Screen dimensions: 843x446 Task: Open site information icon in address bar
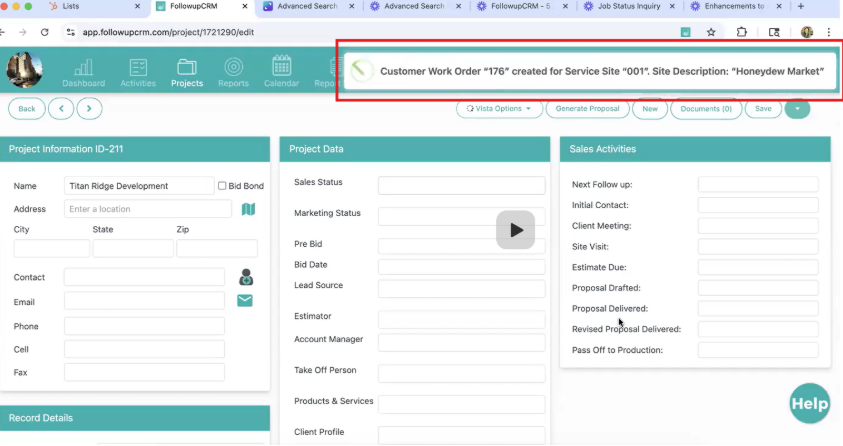coord(70,32)
